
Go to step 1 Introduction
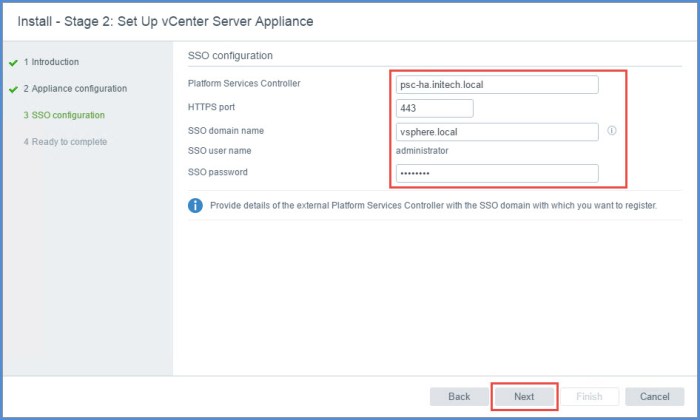tap(51, 62)
